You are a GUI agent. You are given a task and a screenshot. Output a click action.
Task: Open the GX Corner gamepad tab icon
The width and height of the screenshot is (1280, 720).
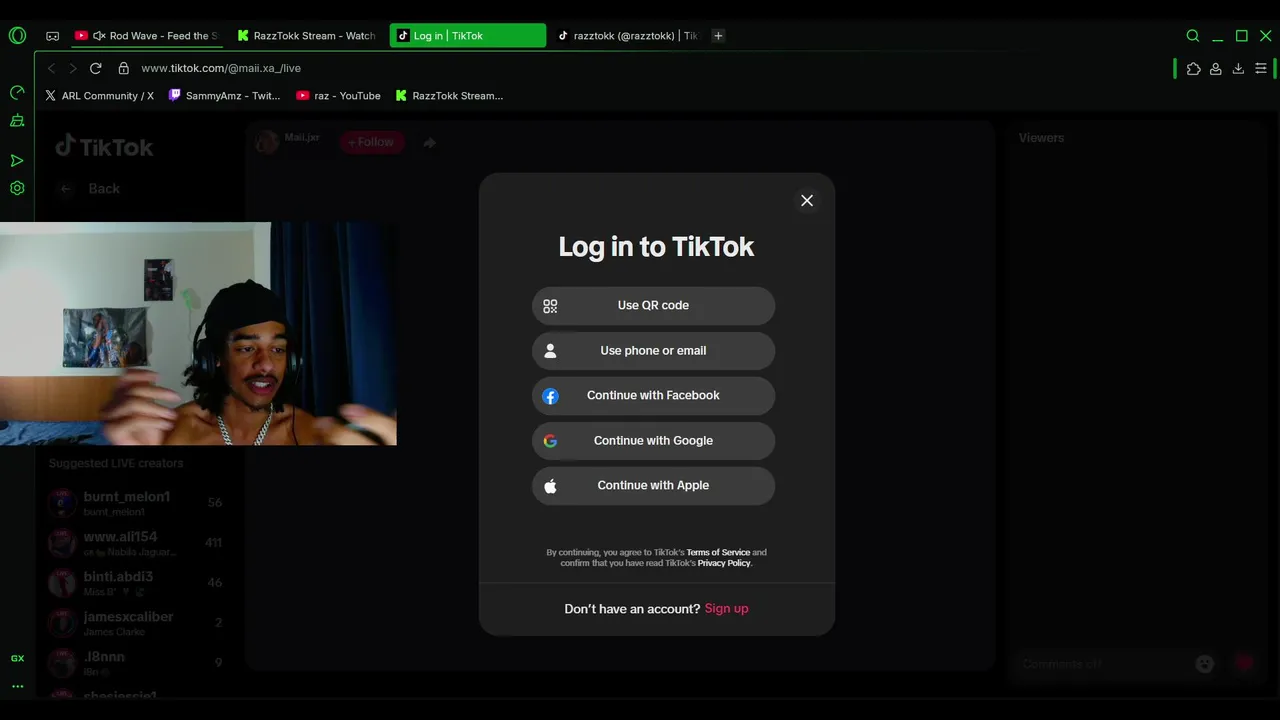[52, 36]
